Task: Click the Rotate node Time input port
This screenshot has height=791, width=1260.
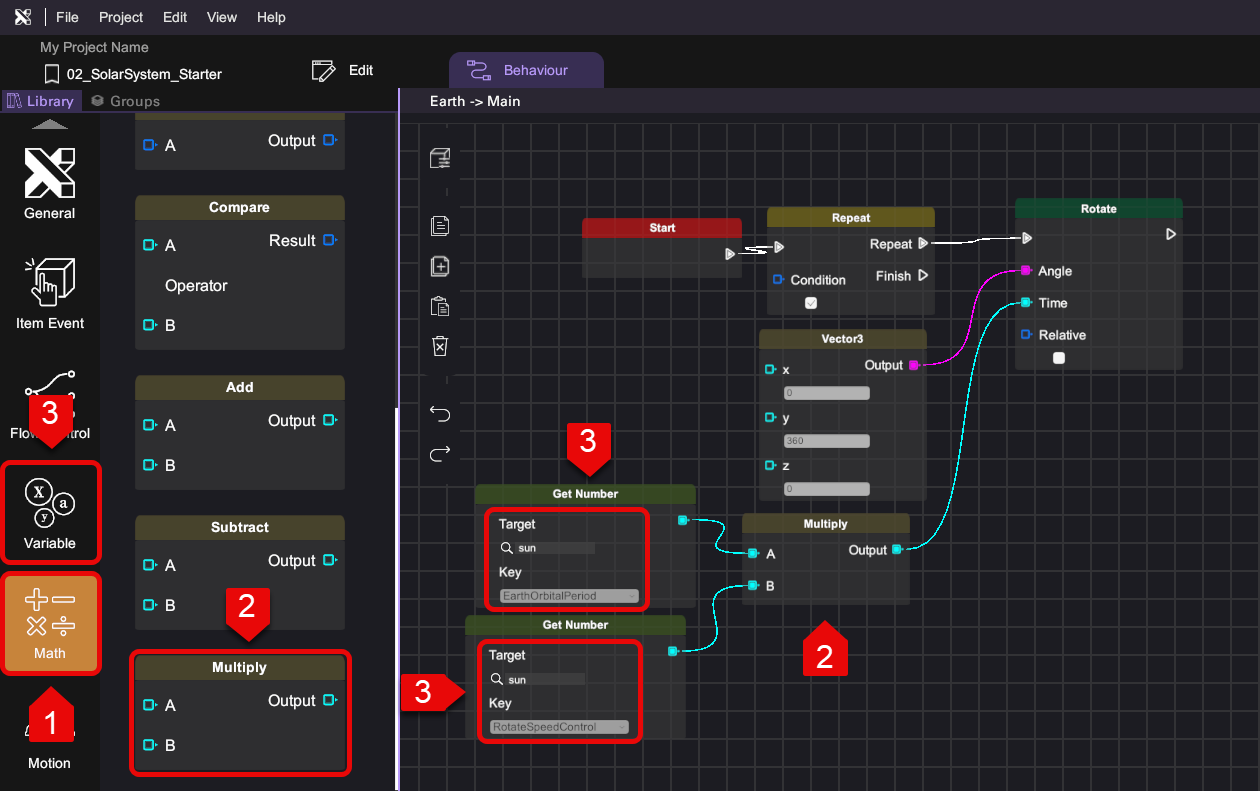Action: (x=1025, y=303)
